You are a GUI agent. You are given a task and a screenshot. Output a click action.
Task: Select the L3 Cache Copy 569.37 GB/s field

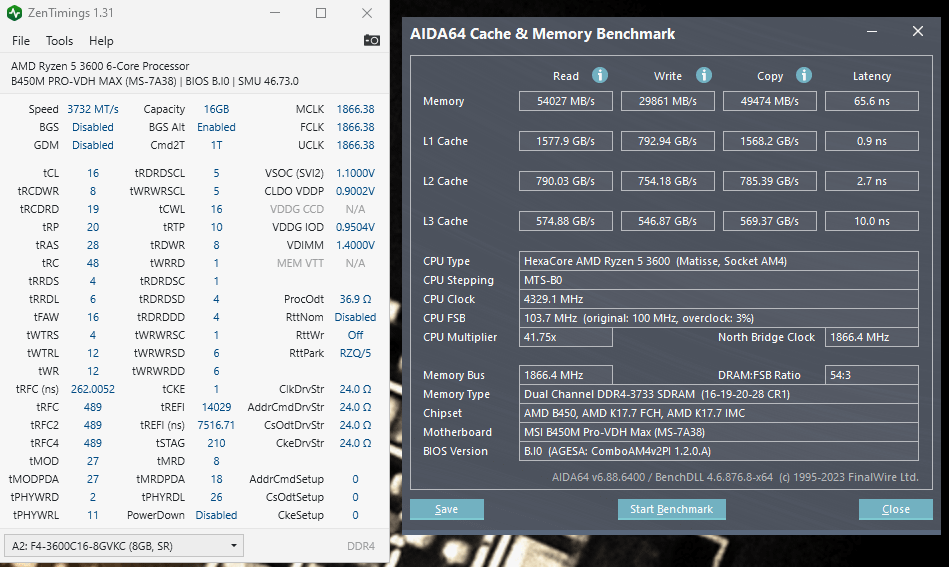770,221
